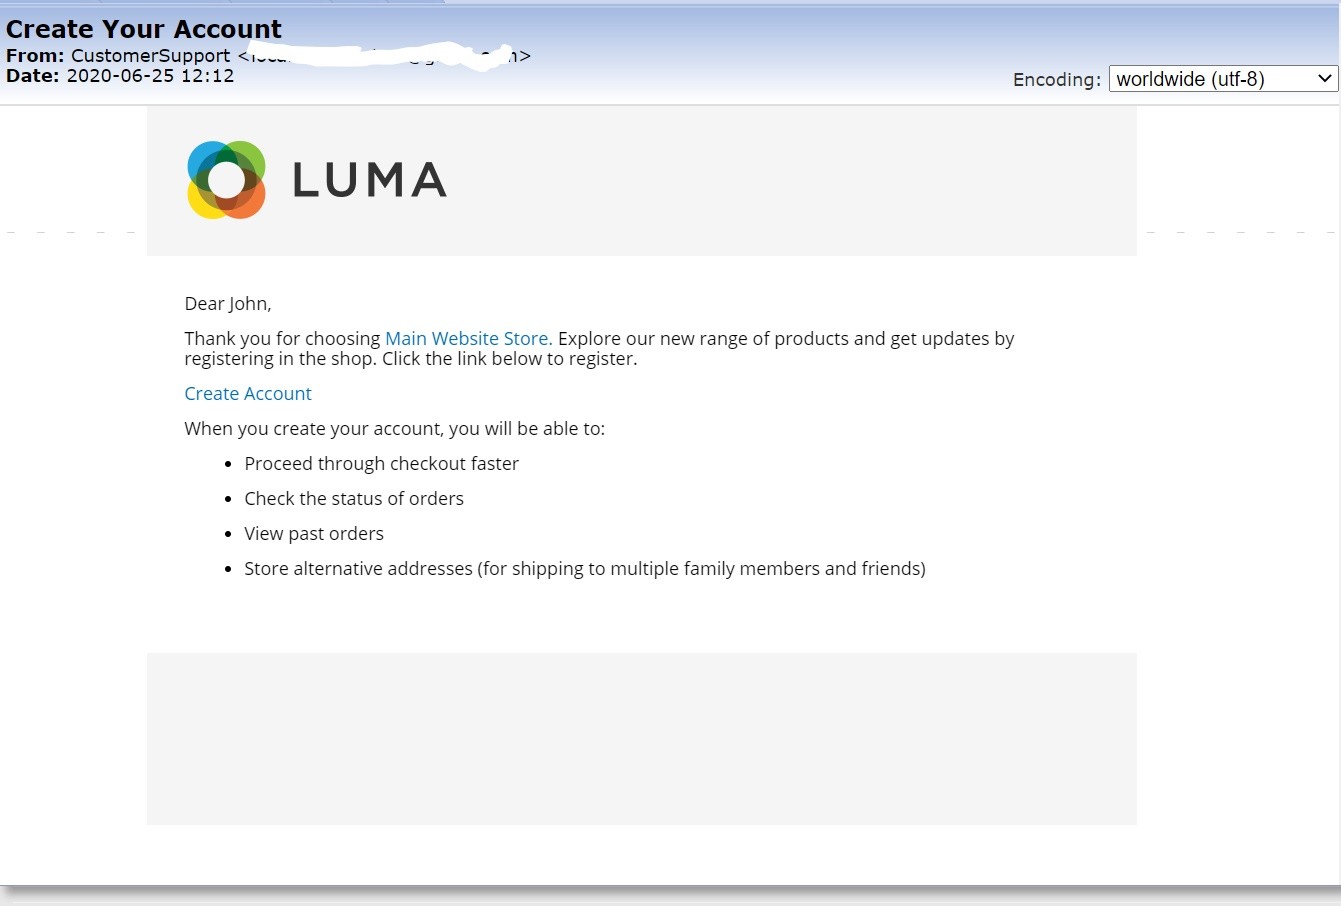Click the "View past orders" list item

[x=314, y=534]
